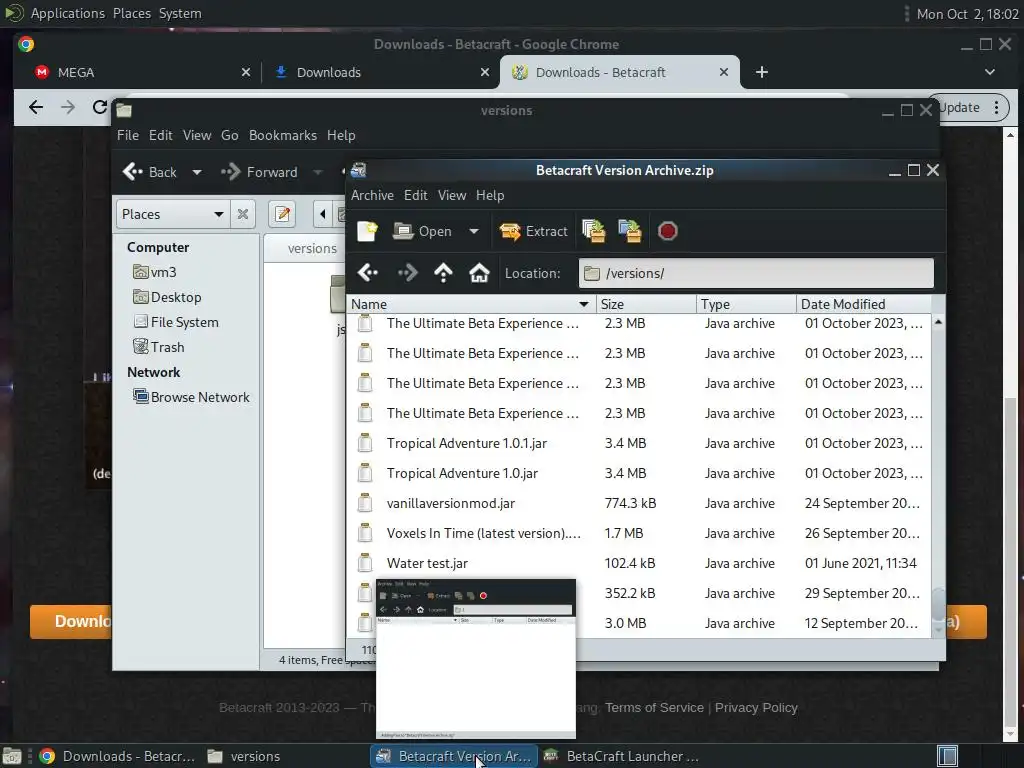This screenshot has height=768, width=1024.
Task: Expand the Open recent archives dropdown arrow
Action: (x=473, y=231)
